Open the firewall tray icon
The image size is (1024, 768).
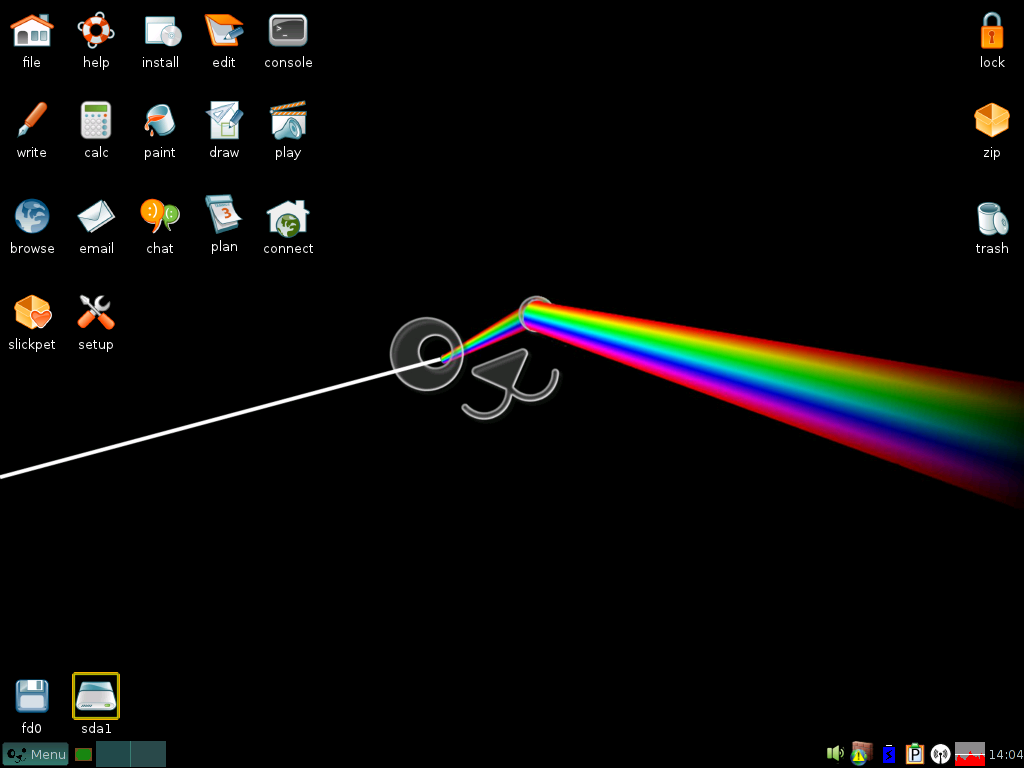861,753
